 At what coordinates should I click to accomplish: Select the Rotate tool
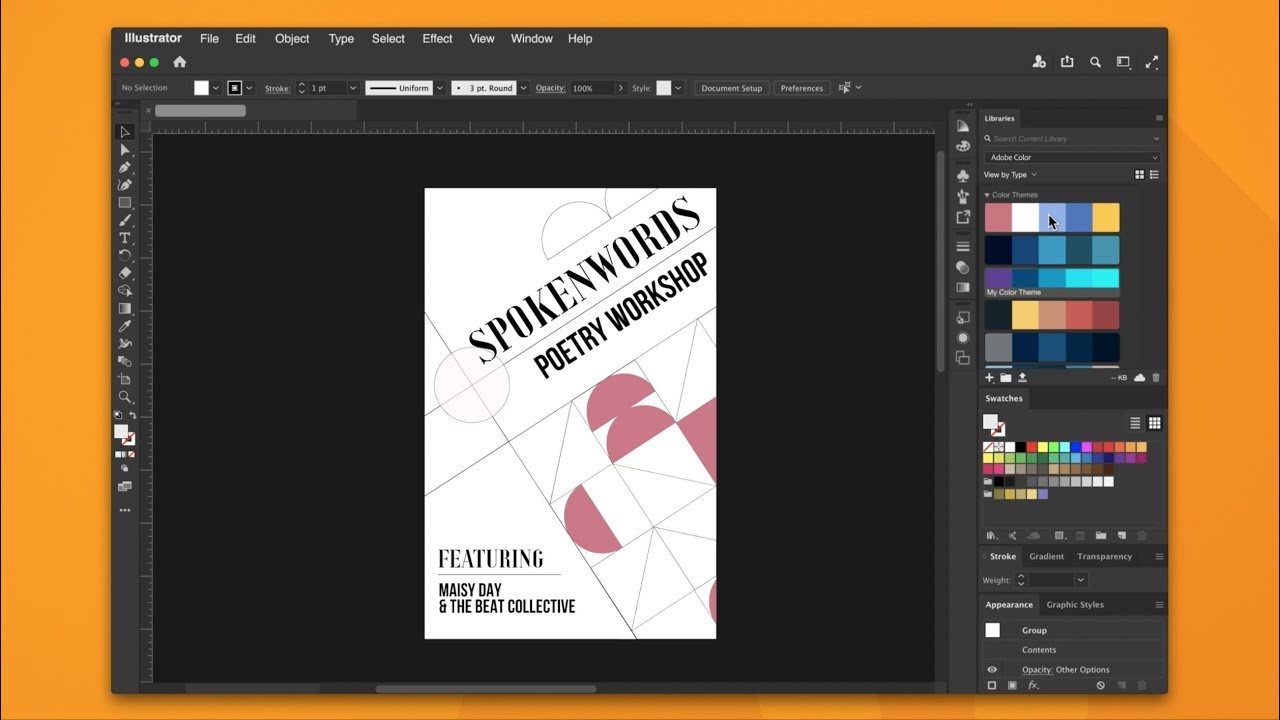(x=125, y=255)
